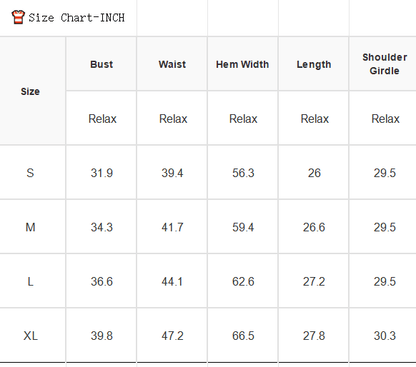The height and width of the screenshot is (367, 416).
Task: Click shoulder girdle "29.5" in M row
Action: click(385, 227)
